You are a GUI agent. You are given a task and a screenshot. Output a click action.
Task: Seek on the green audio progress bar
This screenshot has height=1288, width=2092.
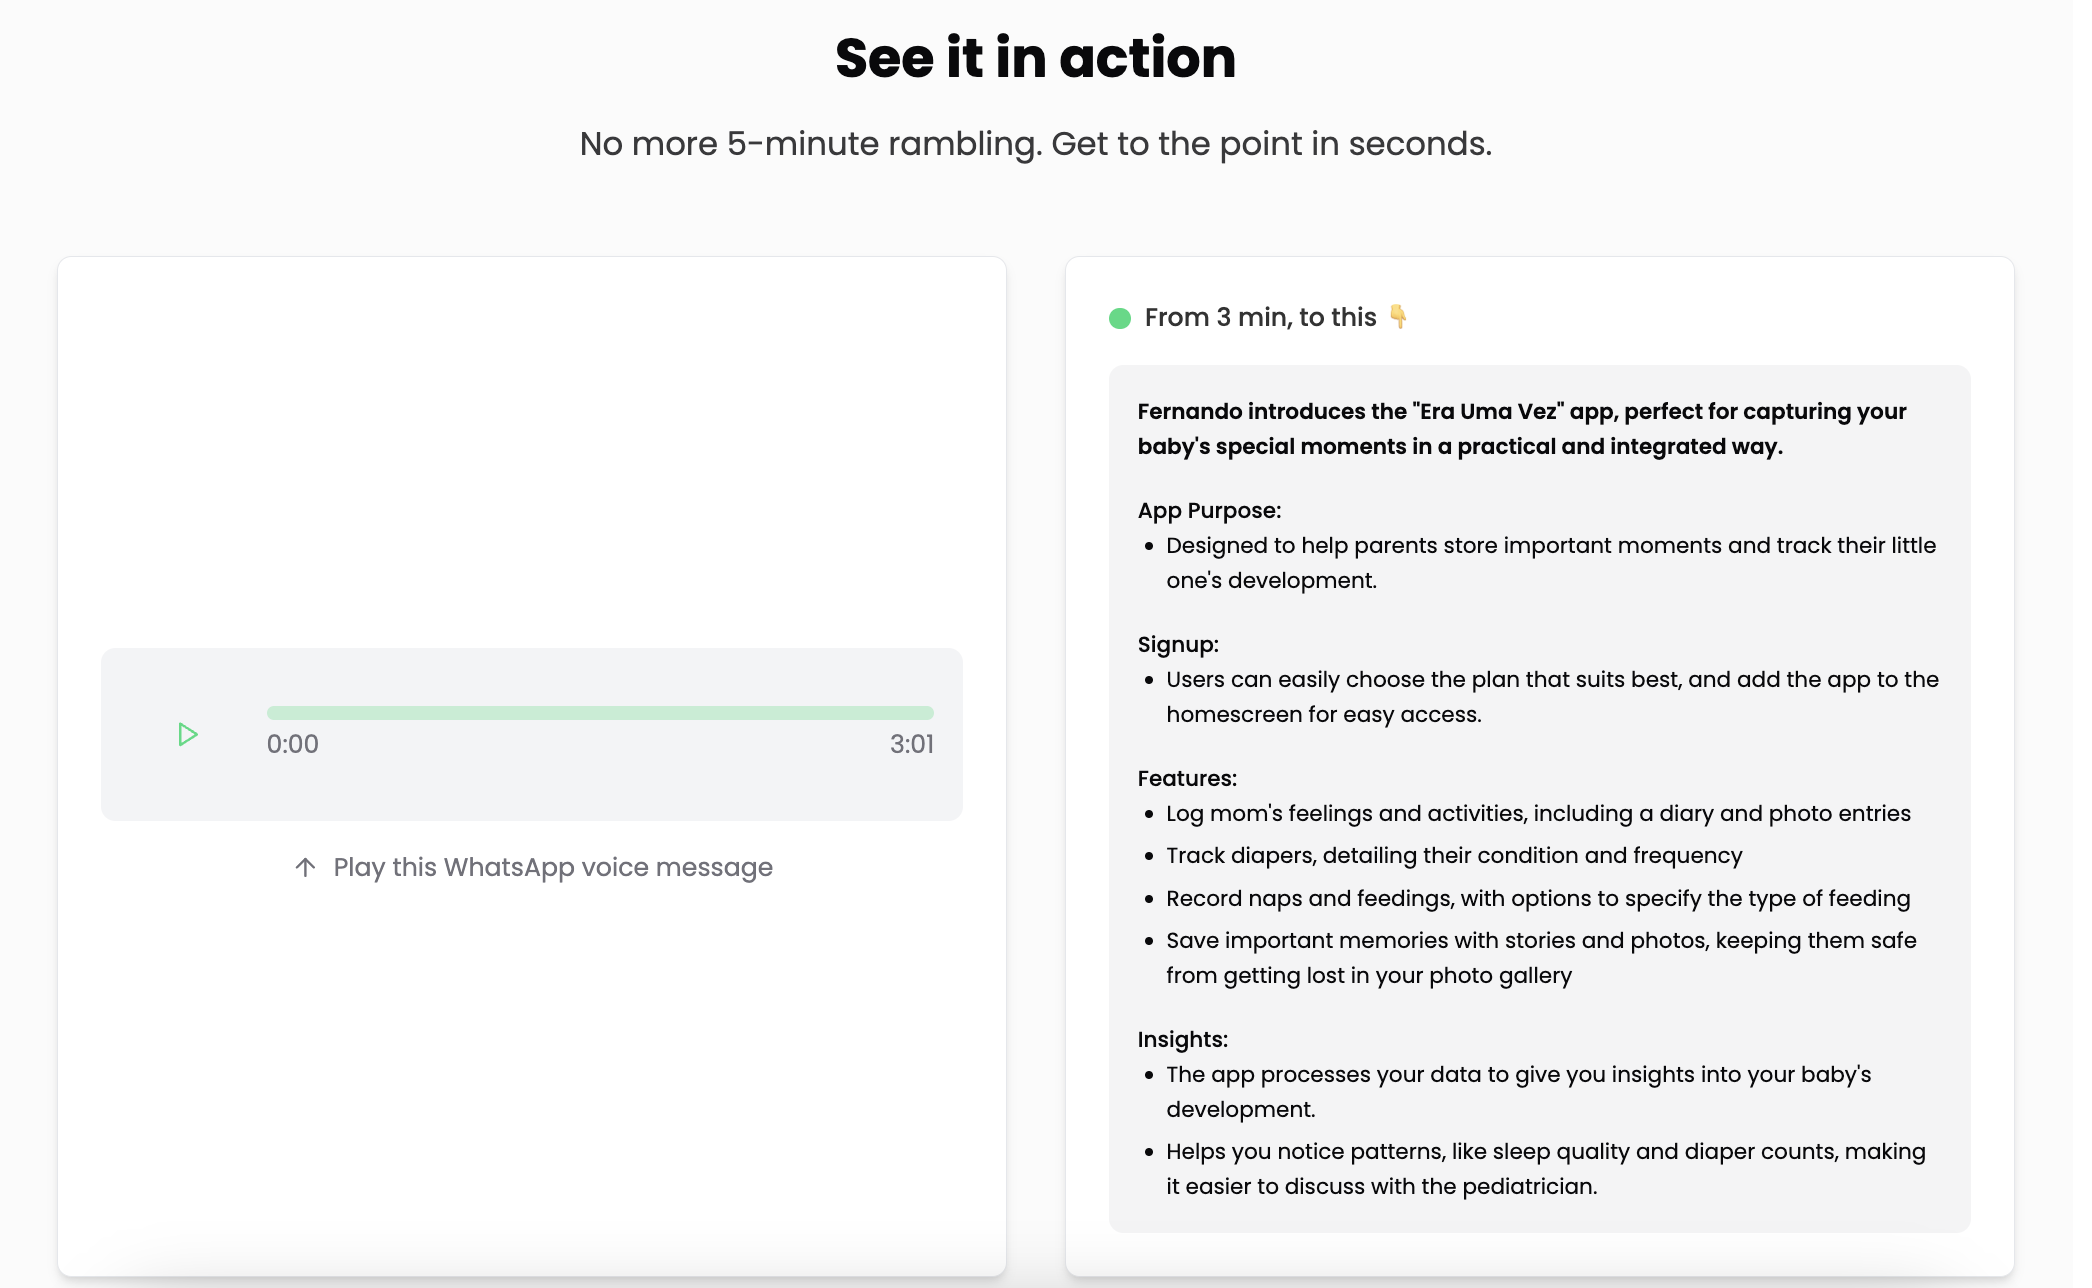(x=600, y=713)
